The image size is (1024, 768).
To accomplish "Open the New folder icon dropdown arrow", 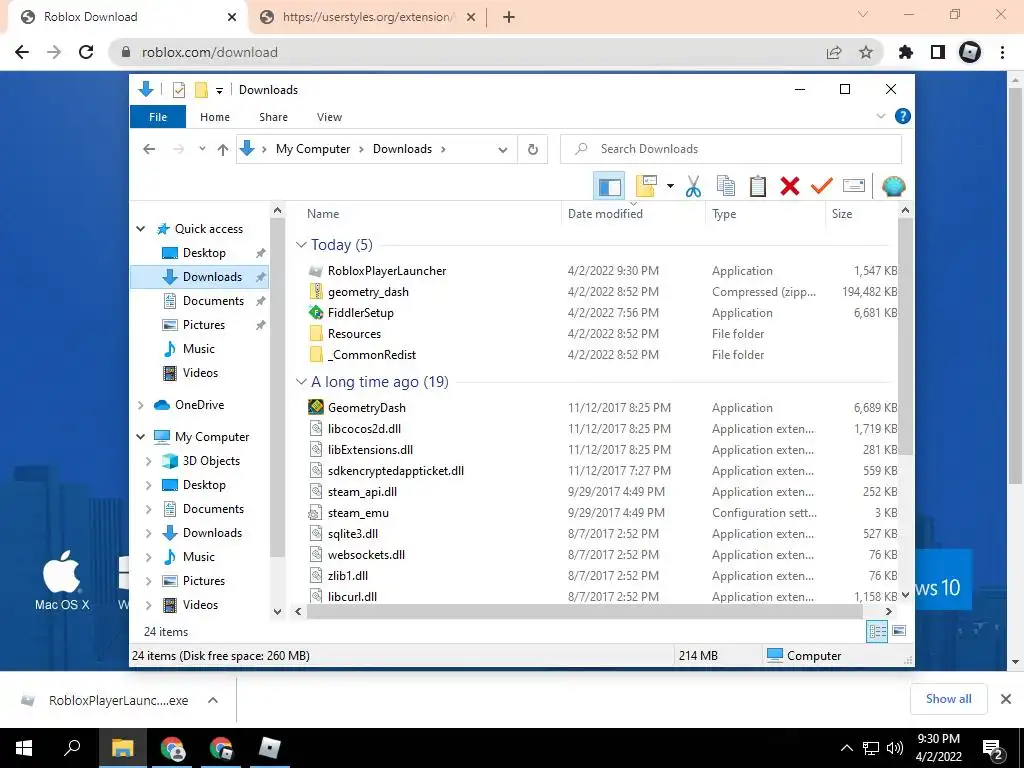I will pos(670,187).
